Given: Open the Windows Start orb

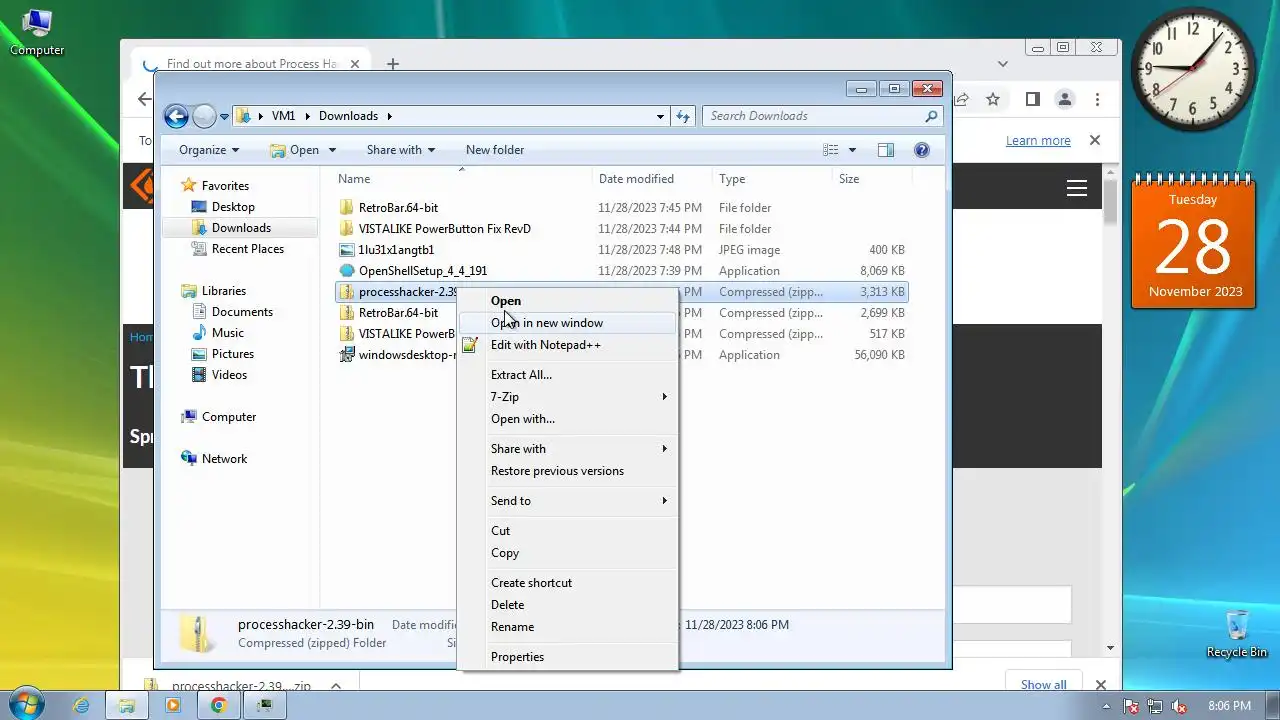Looking at the screenshot, I should 27,704.
